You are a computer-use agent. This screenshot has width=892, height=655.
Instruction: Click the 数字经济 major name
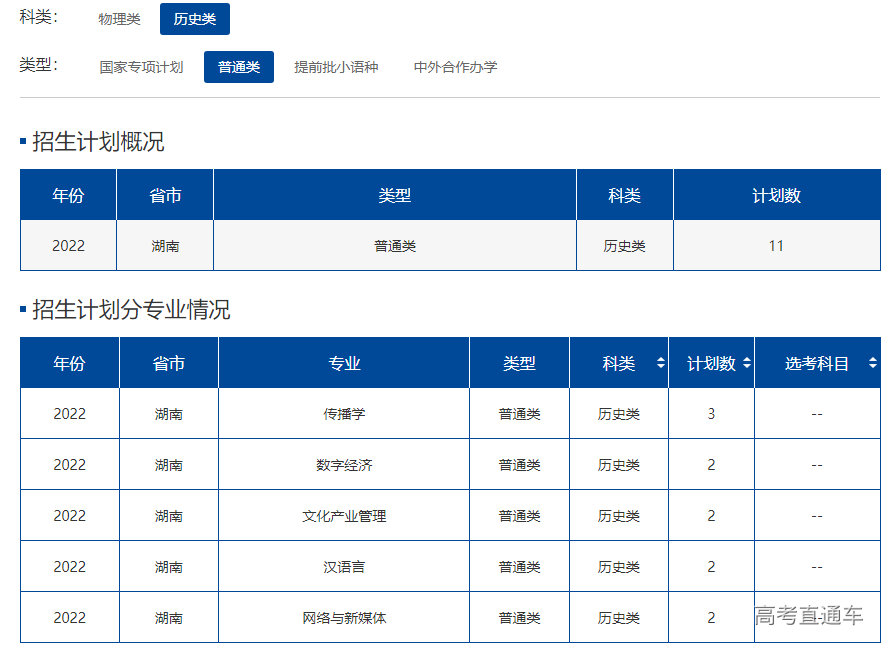point(343,464)
